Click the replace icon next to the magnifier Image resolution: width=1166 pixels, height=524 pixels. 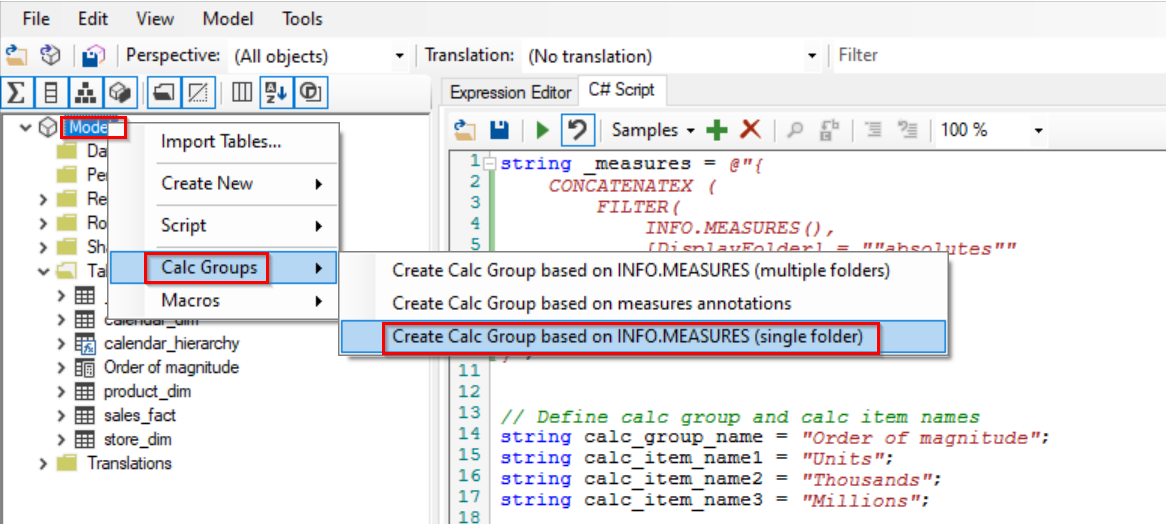[827, 130]
